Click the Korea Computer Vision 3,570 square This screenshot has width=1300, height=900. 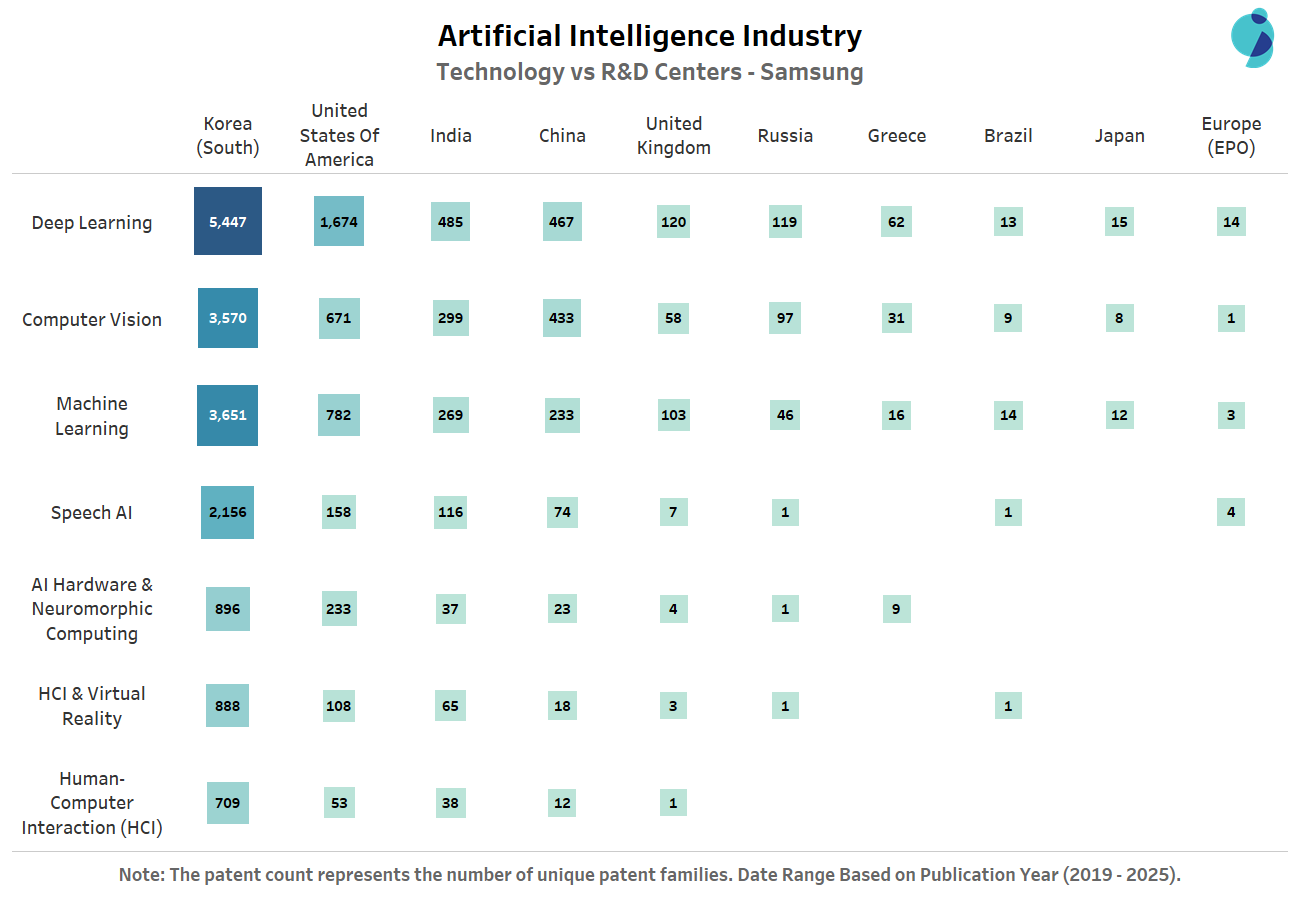coord(228,318)
